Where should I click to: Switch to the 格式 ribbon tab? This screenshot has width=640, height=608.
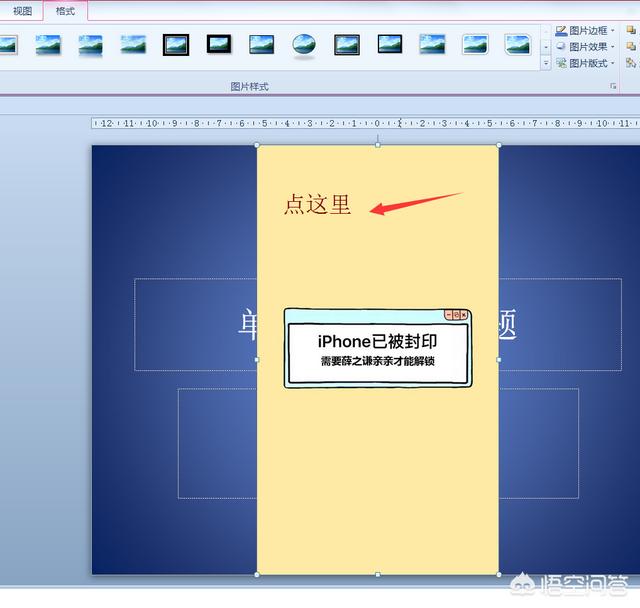(65, 11)
